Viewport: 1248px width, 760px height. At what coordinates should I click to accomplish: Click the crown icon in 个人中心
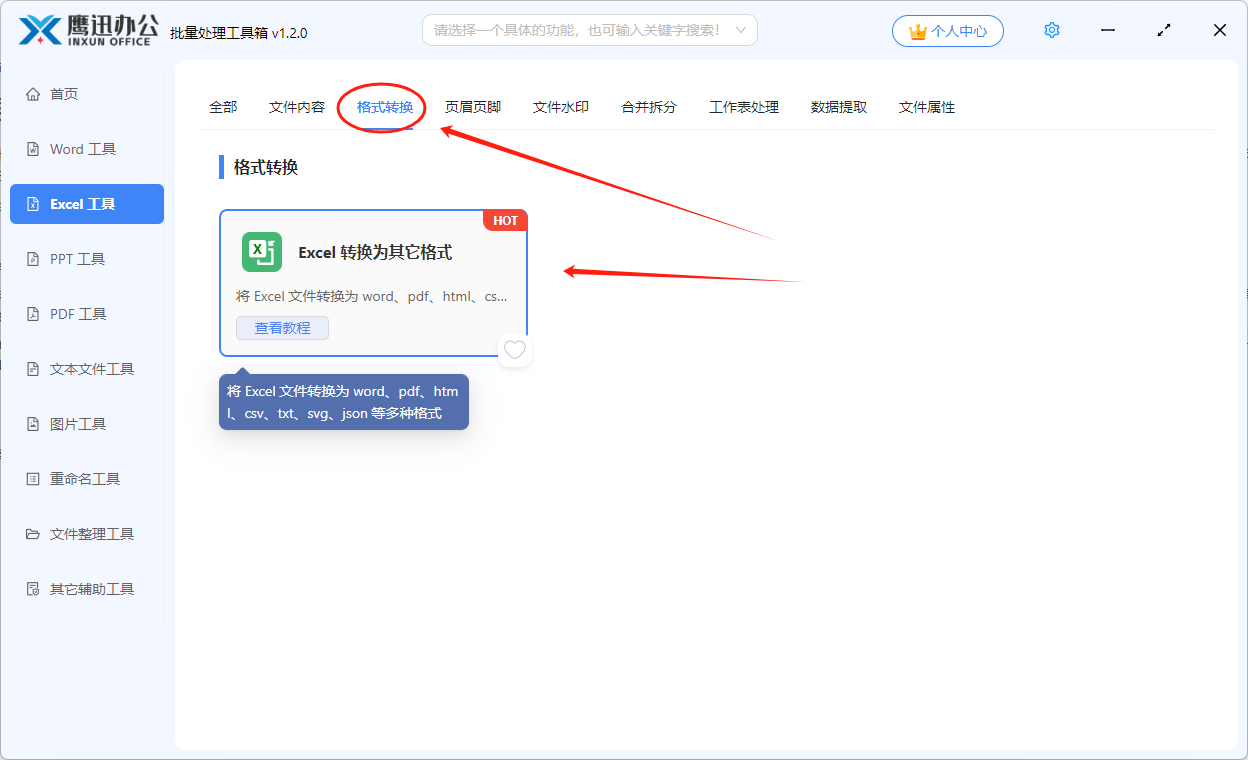pos(917,32)
